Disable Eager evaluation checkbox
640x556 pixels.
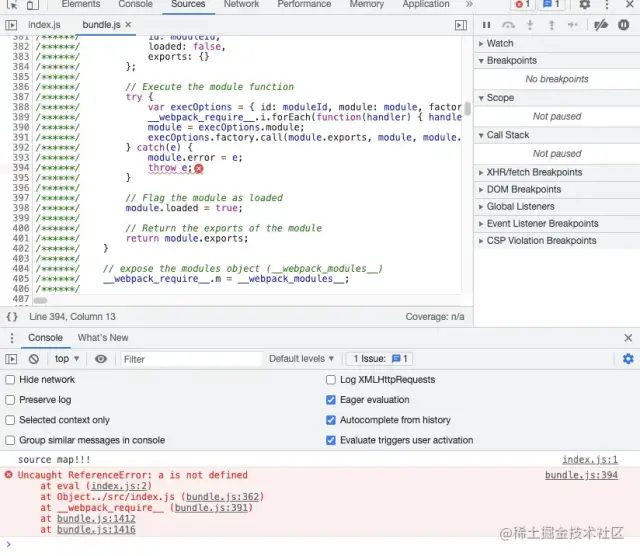331,400
